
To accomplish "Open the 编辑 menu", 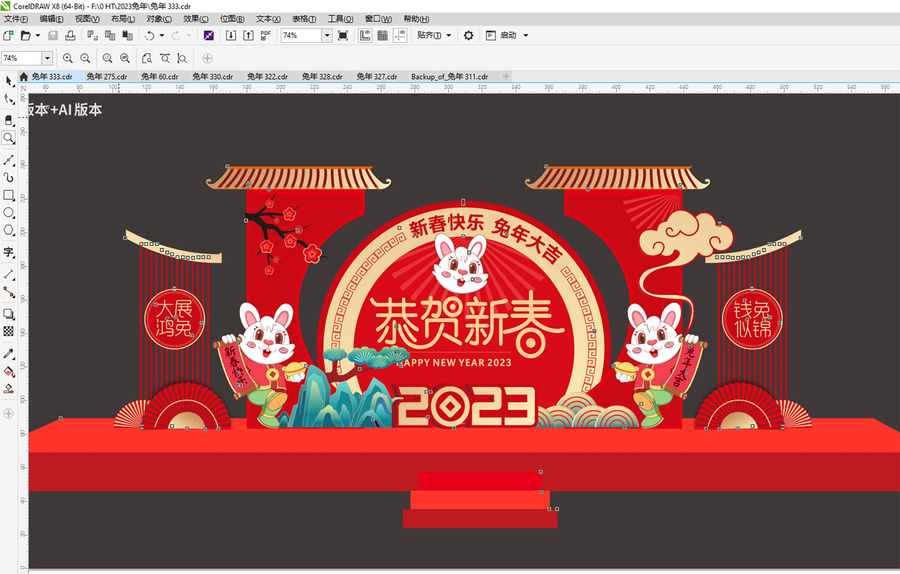I will [x=52, y=19].
